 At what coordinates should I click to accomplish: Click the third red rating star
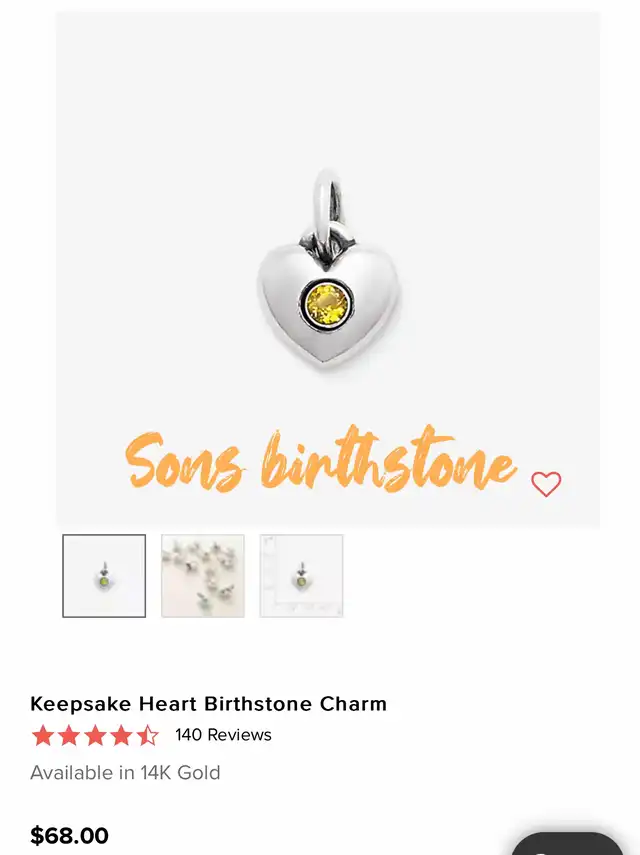click(x=95, y=735)
